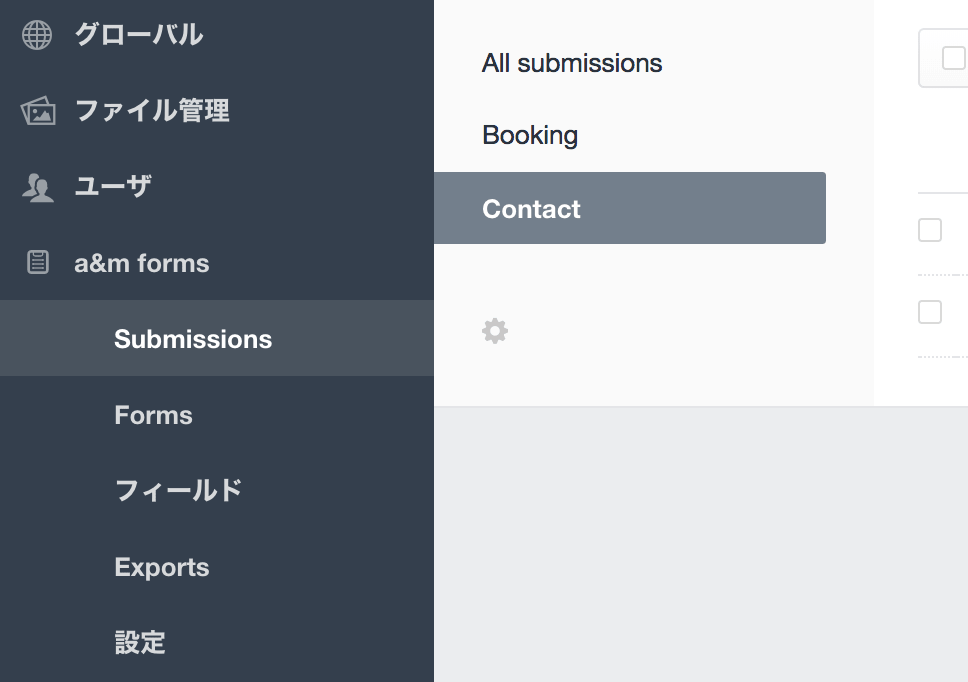Image resolution: width=968 pixels, height=682 pixels.
Task: Open source settings via the gear icon
Action: [495, 331]
